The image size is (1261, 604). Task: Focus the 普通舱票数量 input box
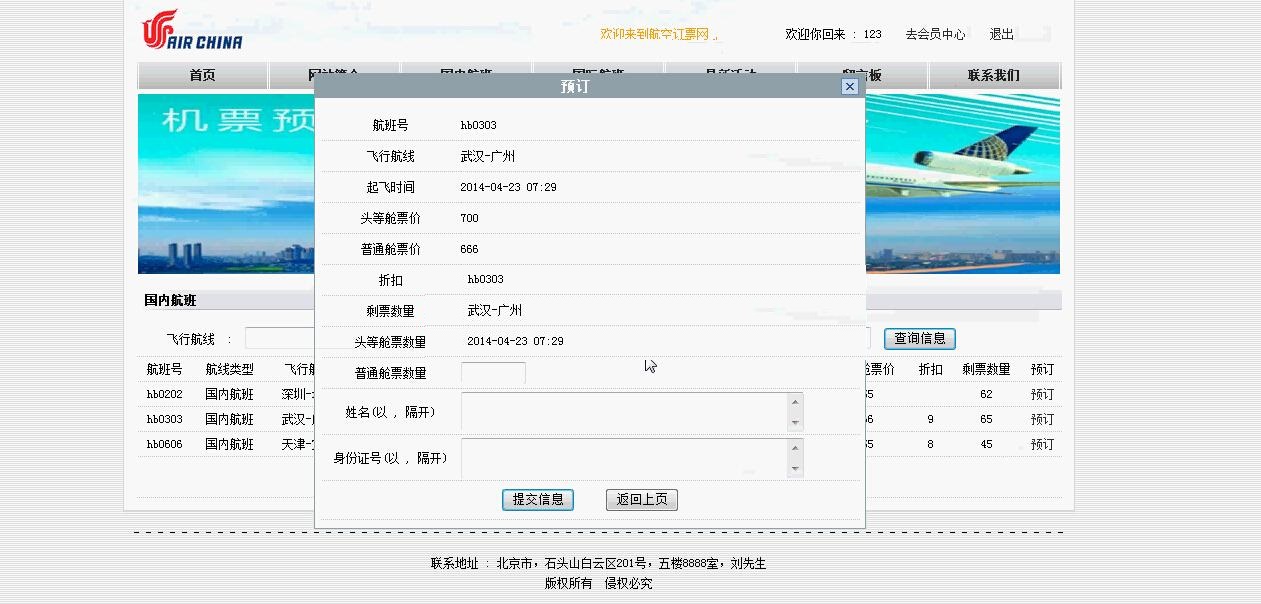click(493, 373)
